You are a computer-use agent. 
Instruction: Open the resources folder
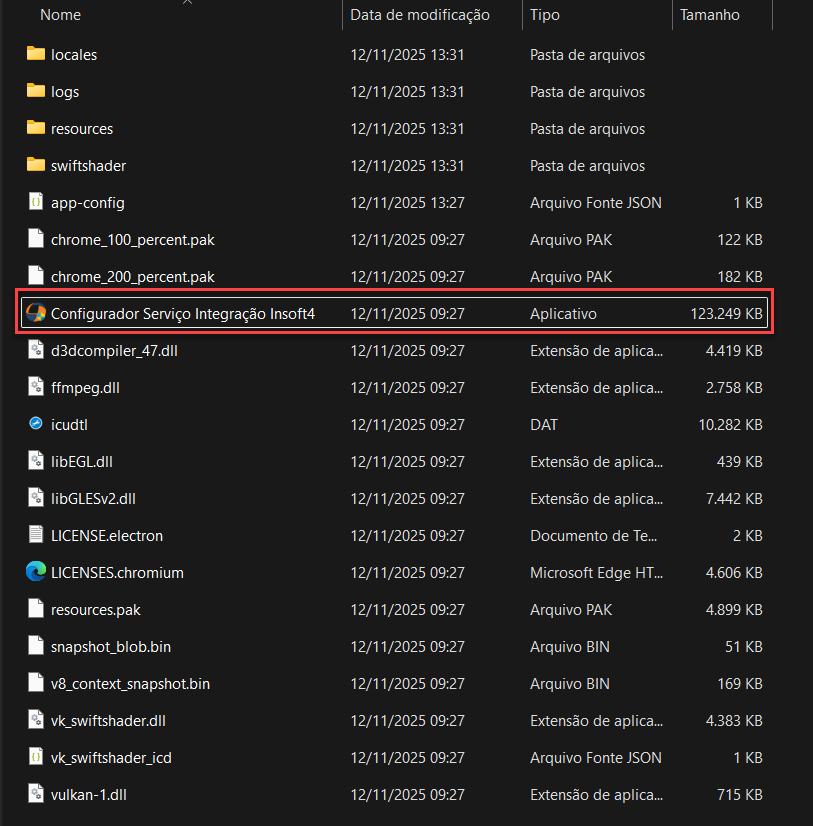coord(82,128)
